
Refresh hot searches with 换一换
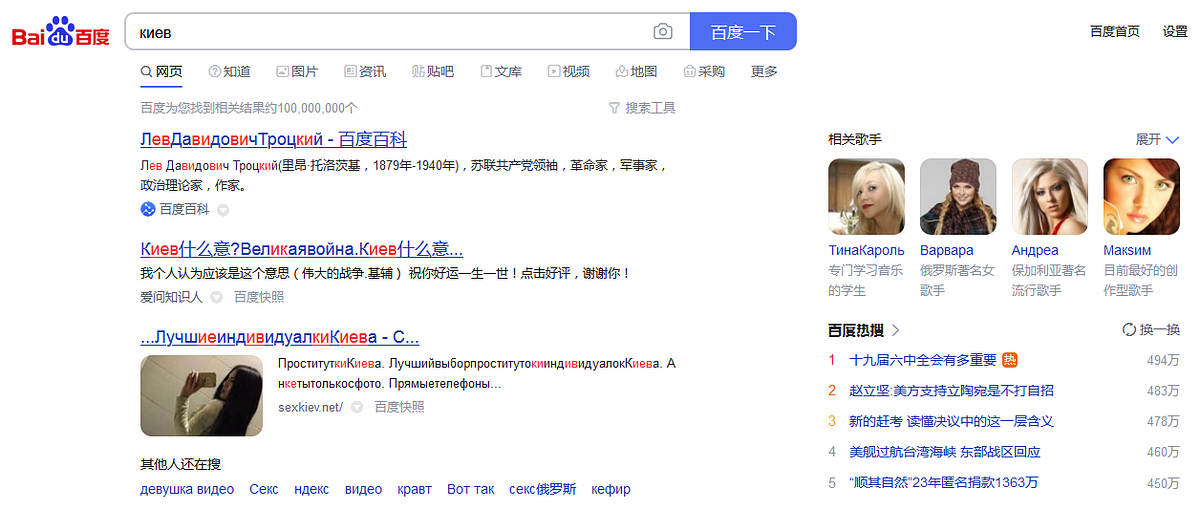pos(1152,329)
